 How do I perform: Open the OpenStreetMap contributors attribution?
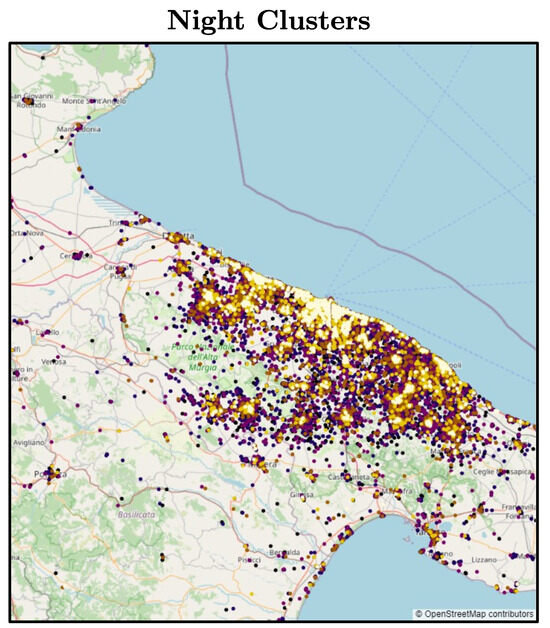(474, 614)
